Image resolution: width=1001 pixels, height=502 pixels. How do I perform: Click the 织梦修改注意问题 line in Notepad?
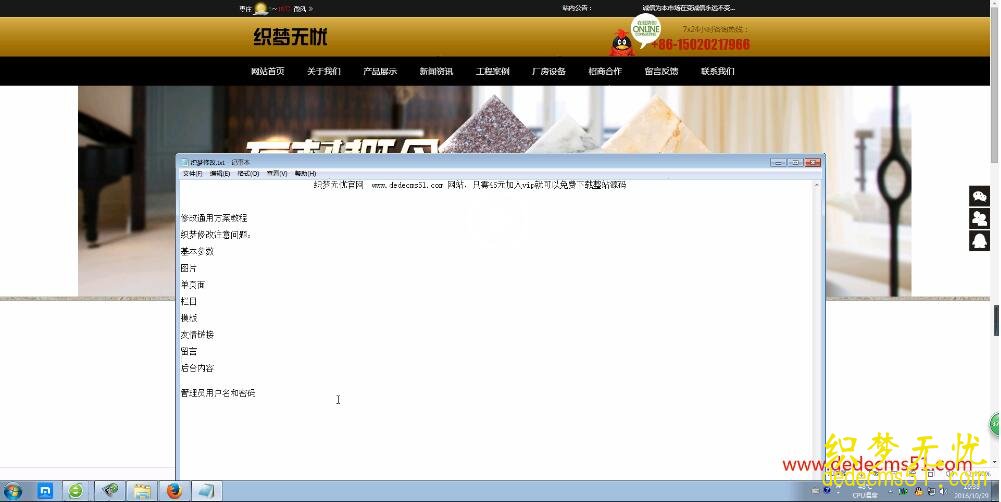(x=216, y=235)
